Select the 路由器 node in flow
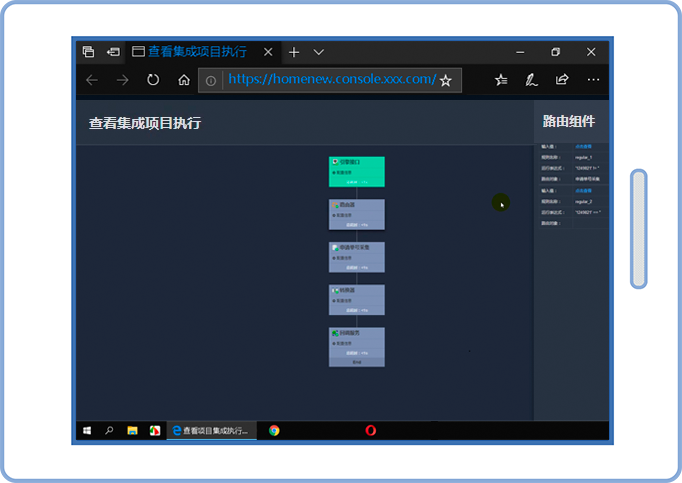This screenshot has height=483, width=682. (356, 214)
